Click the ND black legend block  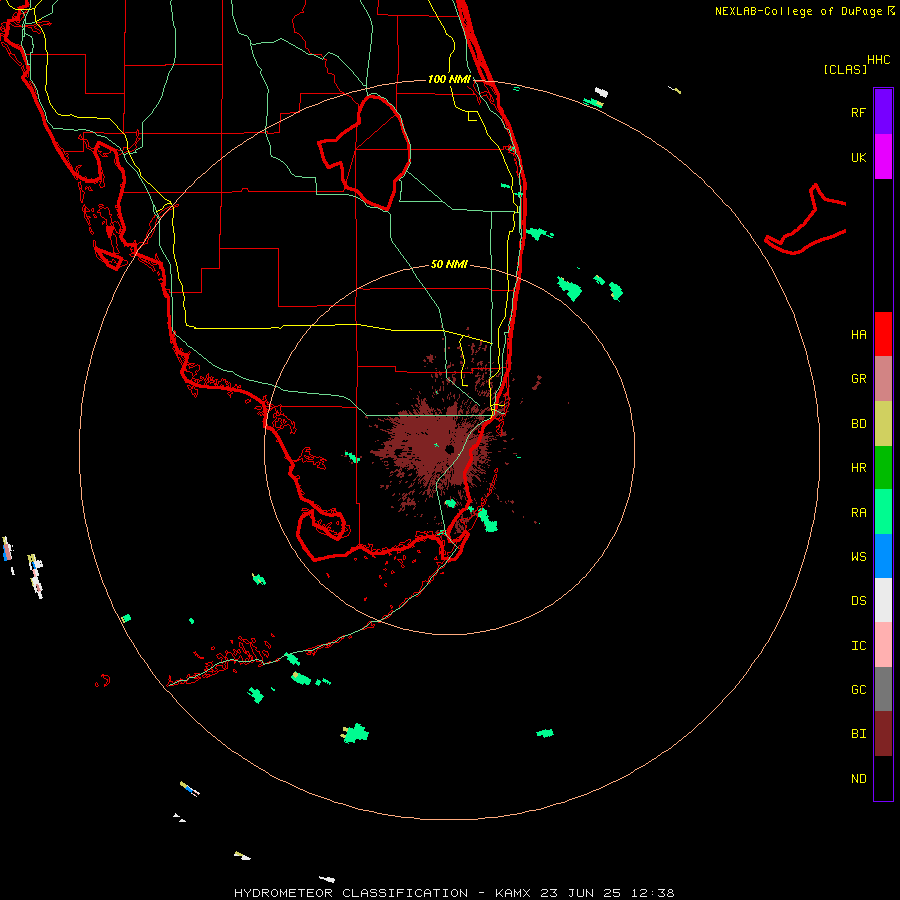883,778
